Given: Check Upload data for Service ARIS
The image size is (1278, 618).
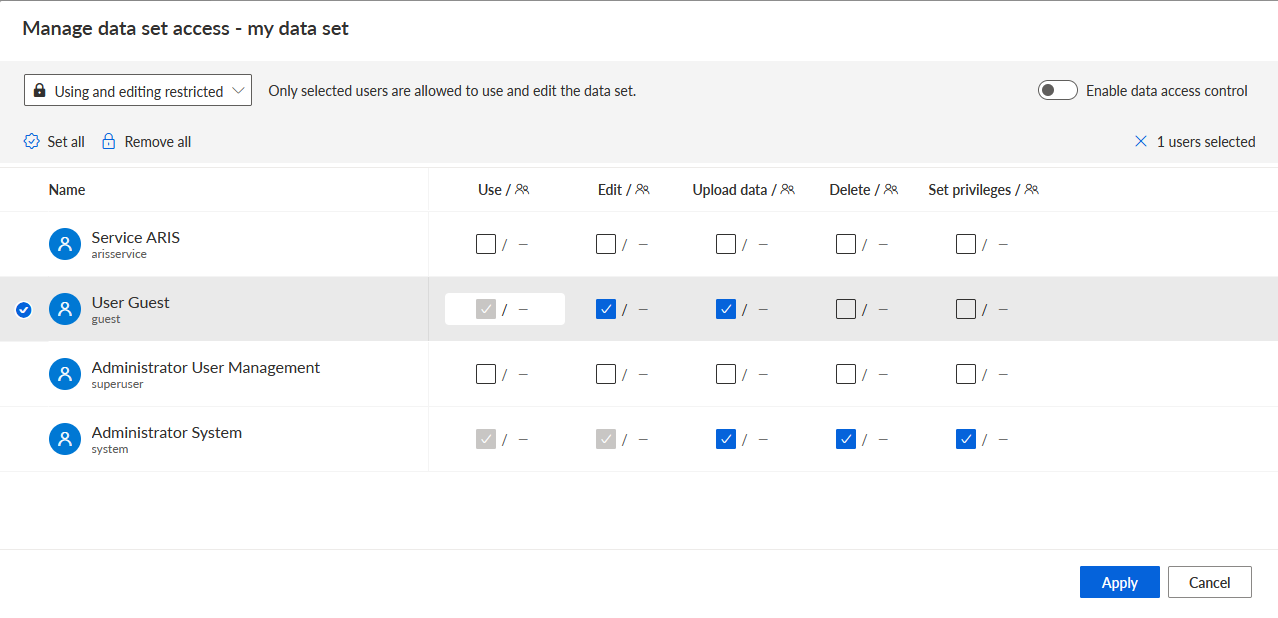Looking at the screenshot, I should coord(726,244).
